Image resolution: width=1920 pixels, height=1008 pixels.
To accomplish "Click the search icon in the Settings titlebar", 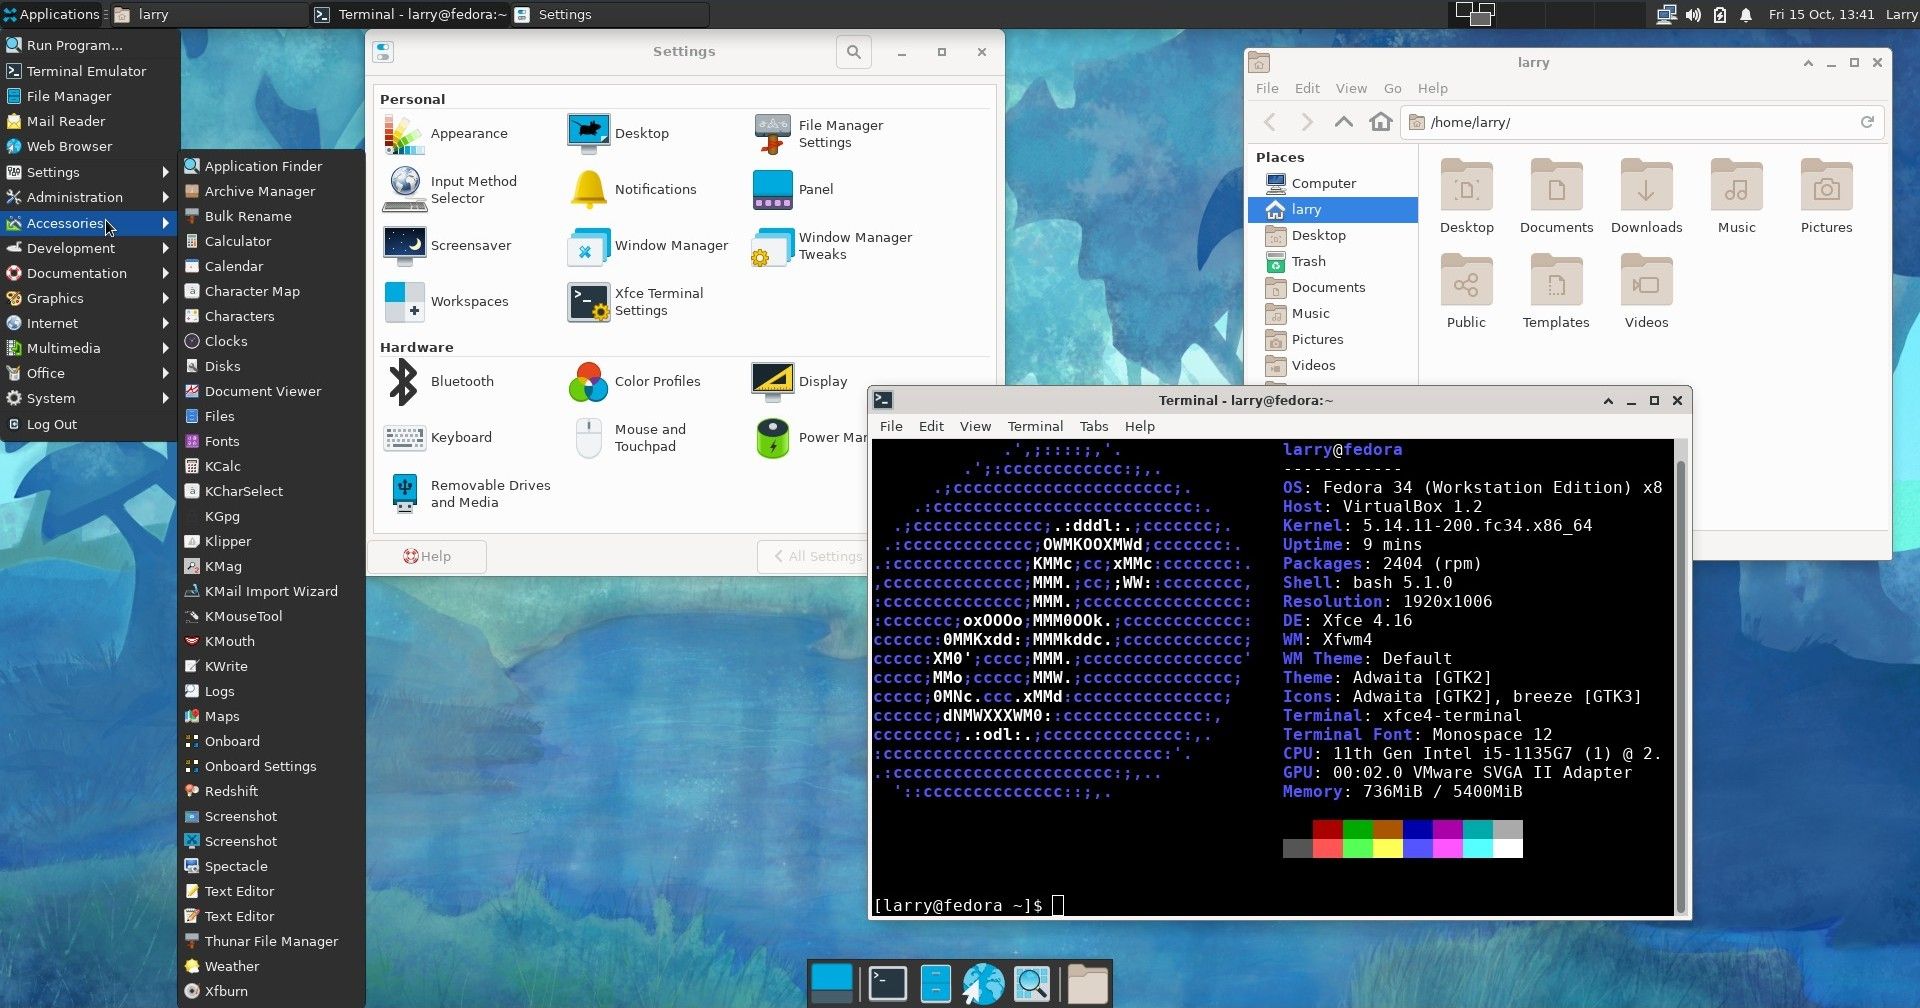I will [x=853, y=51].
